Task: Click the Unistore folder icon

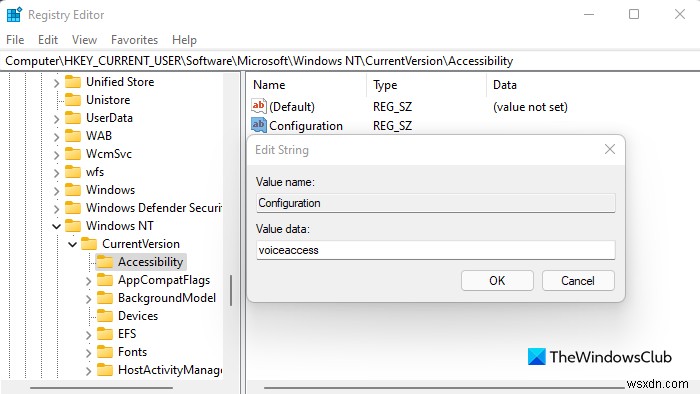Action: pyautogui.click(x=73, y=100)
